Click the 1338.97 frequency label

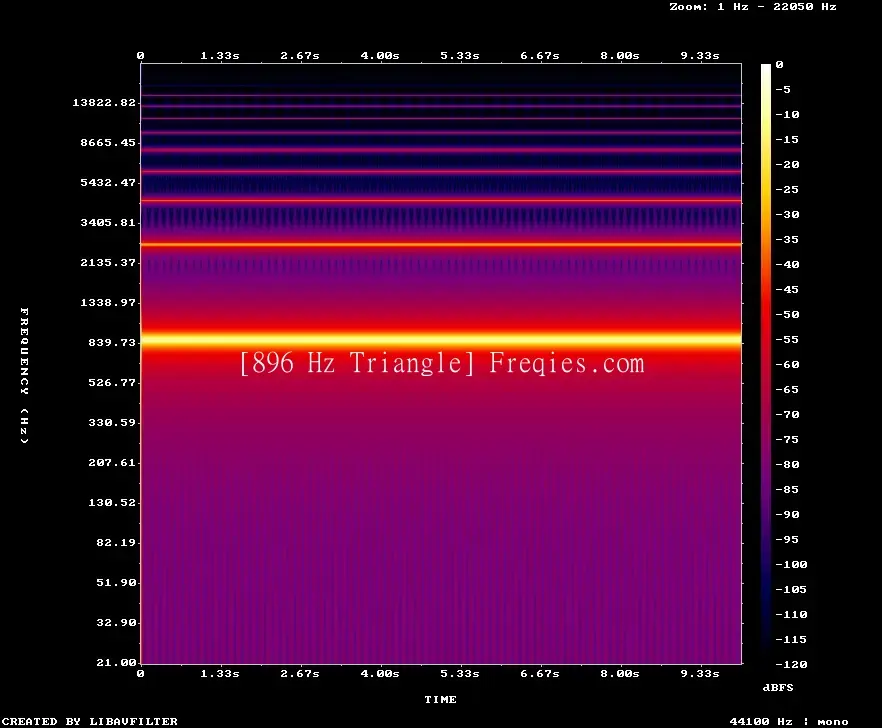pyautogui.click(x=108, y=302)
